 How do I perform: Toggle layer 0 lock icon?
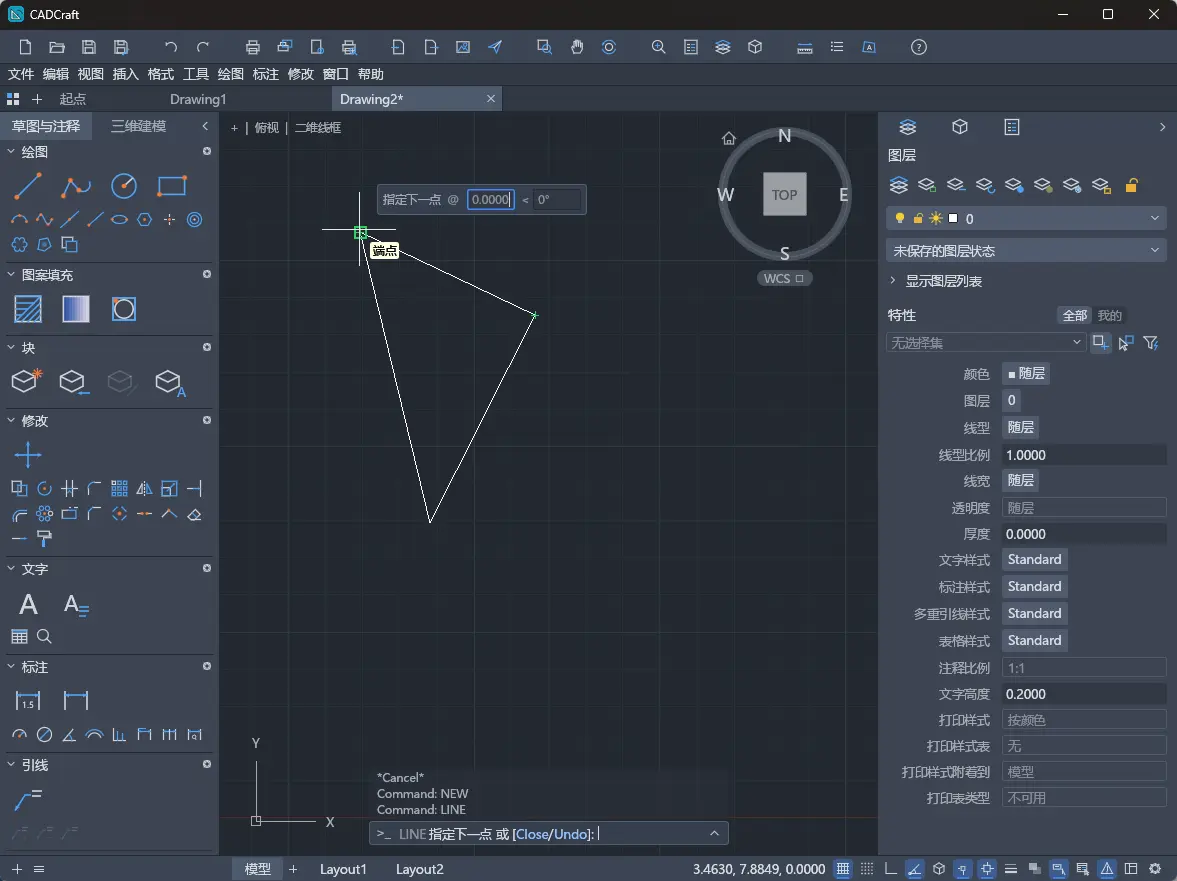click(x=917, y=218)
